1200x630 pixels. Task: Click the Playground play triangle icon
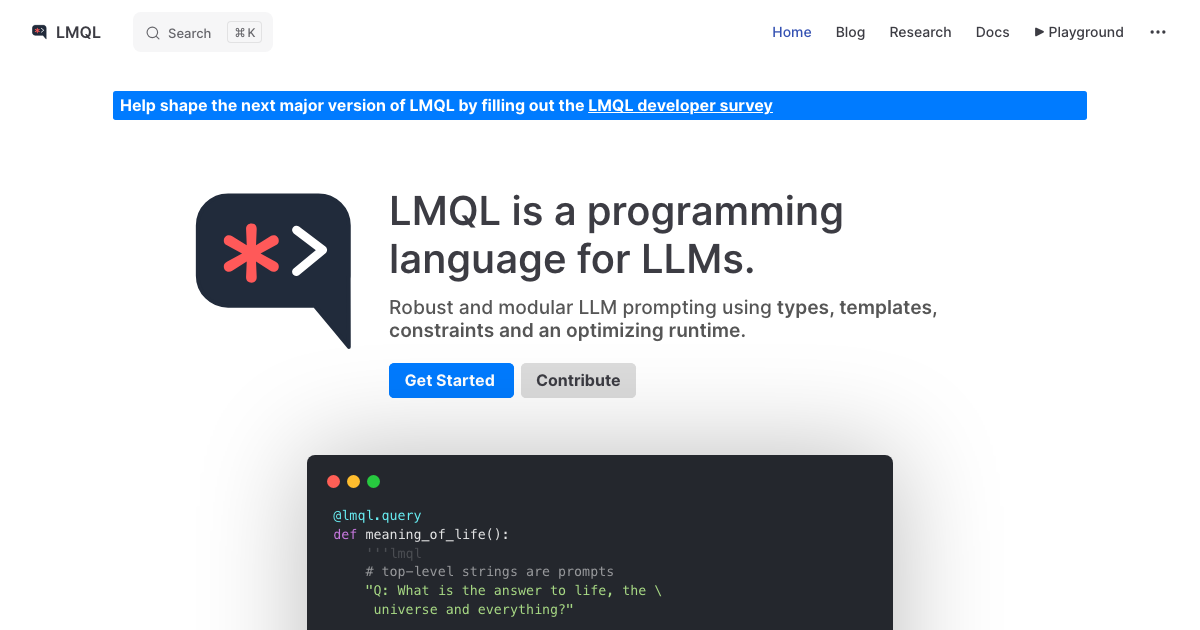(x=1040, y=32)
